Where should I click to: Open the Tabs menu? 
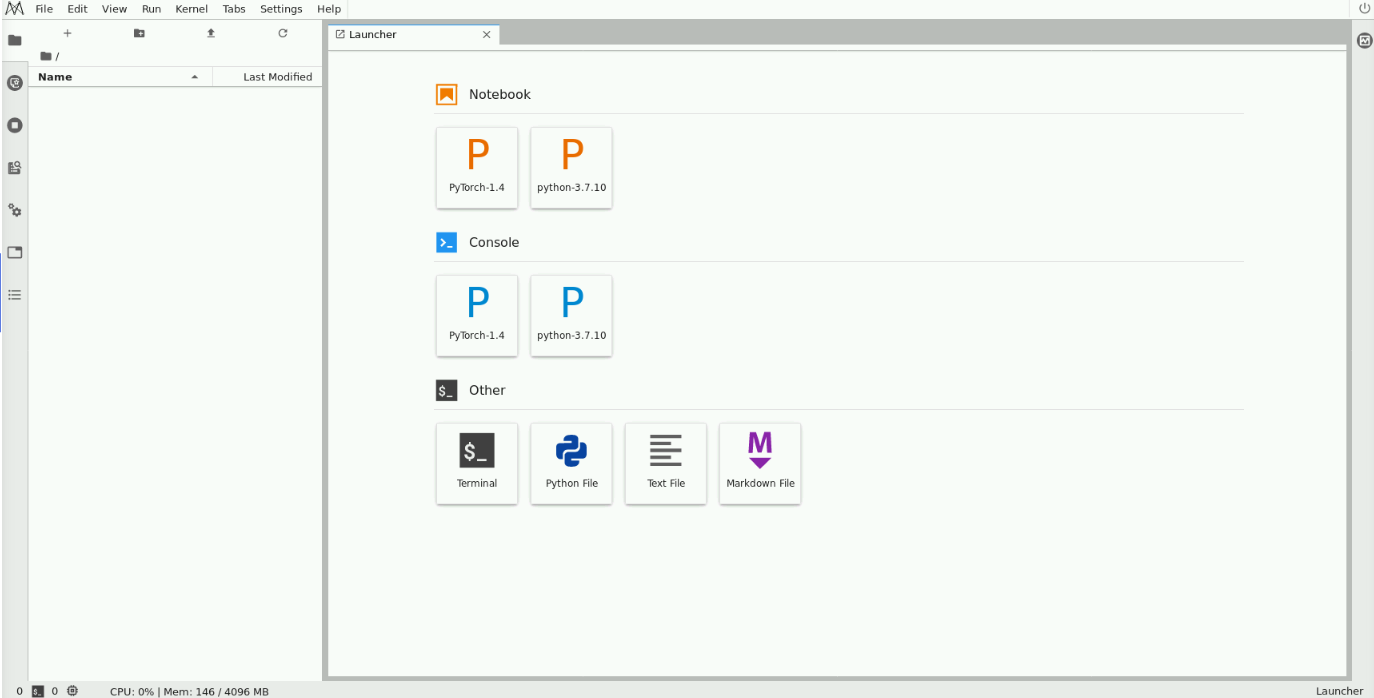tap(234, 9)
